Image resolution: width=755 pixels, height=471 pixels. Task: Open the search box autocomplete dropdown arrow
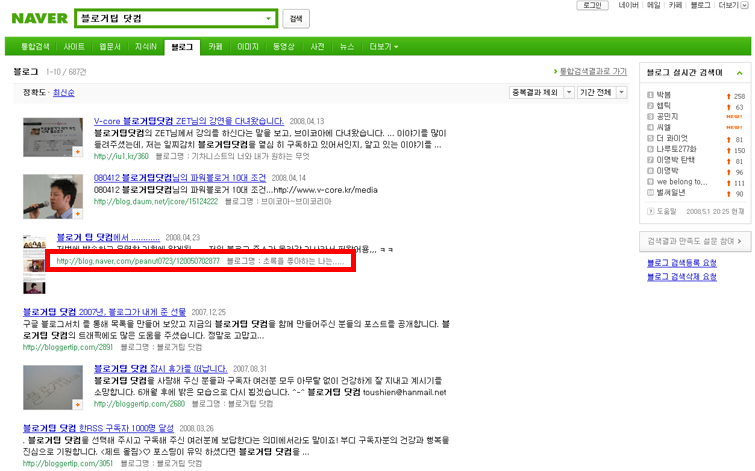[268, 18]
